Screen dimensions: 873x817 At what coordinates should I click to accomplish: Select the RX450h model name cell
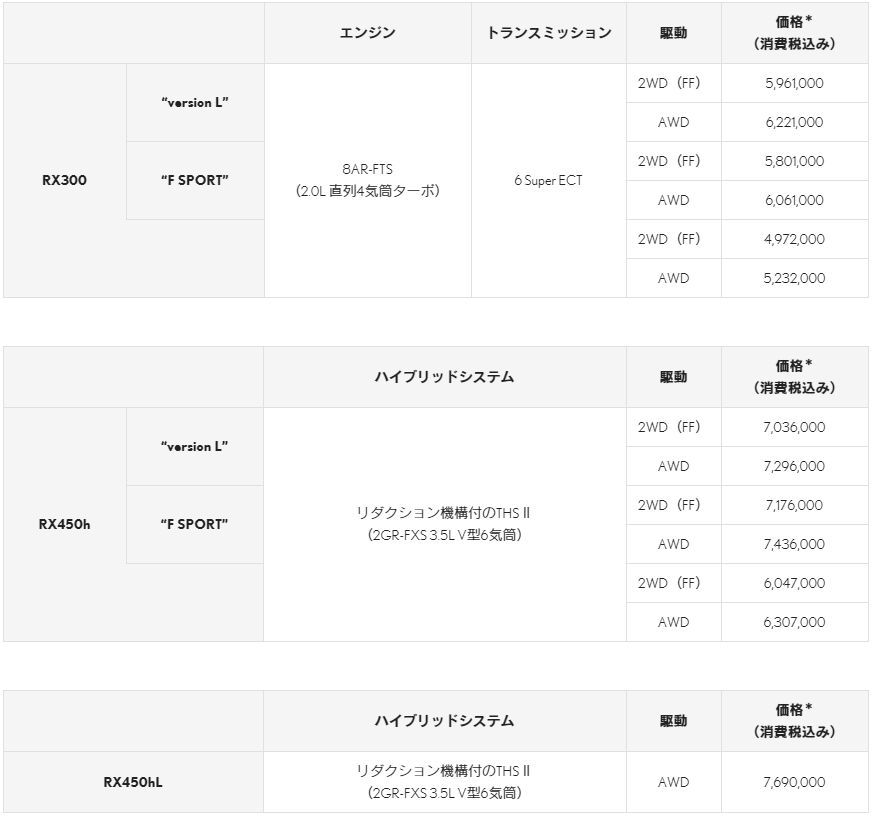tap(65, 524)
